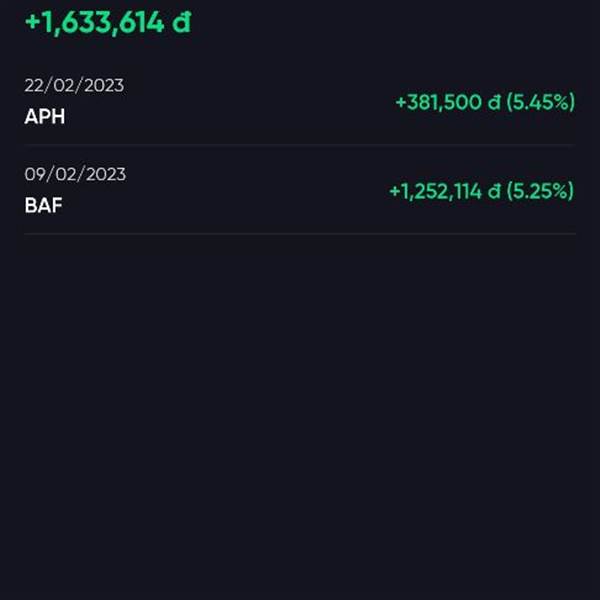Click the empty area below the list
Viewport: 600px width, 600px height.
[300, 417]
